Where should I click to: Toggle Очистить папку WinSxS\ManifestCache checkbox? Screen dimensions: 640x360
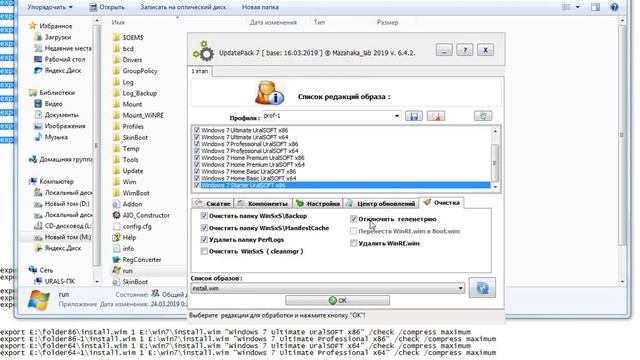coord(204,228)
